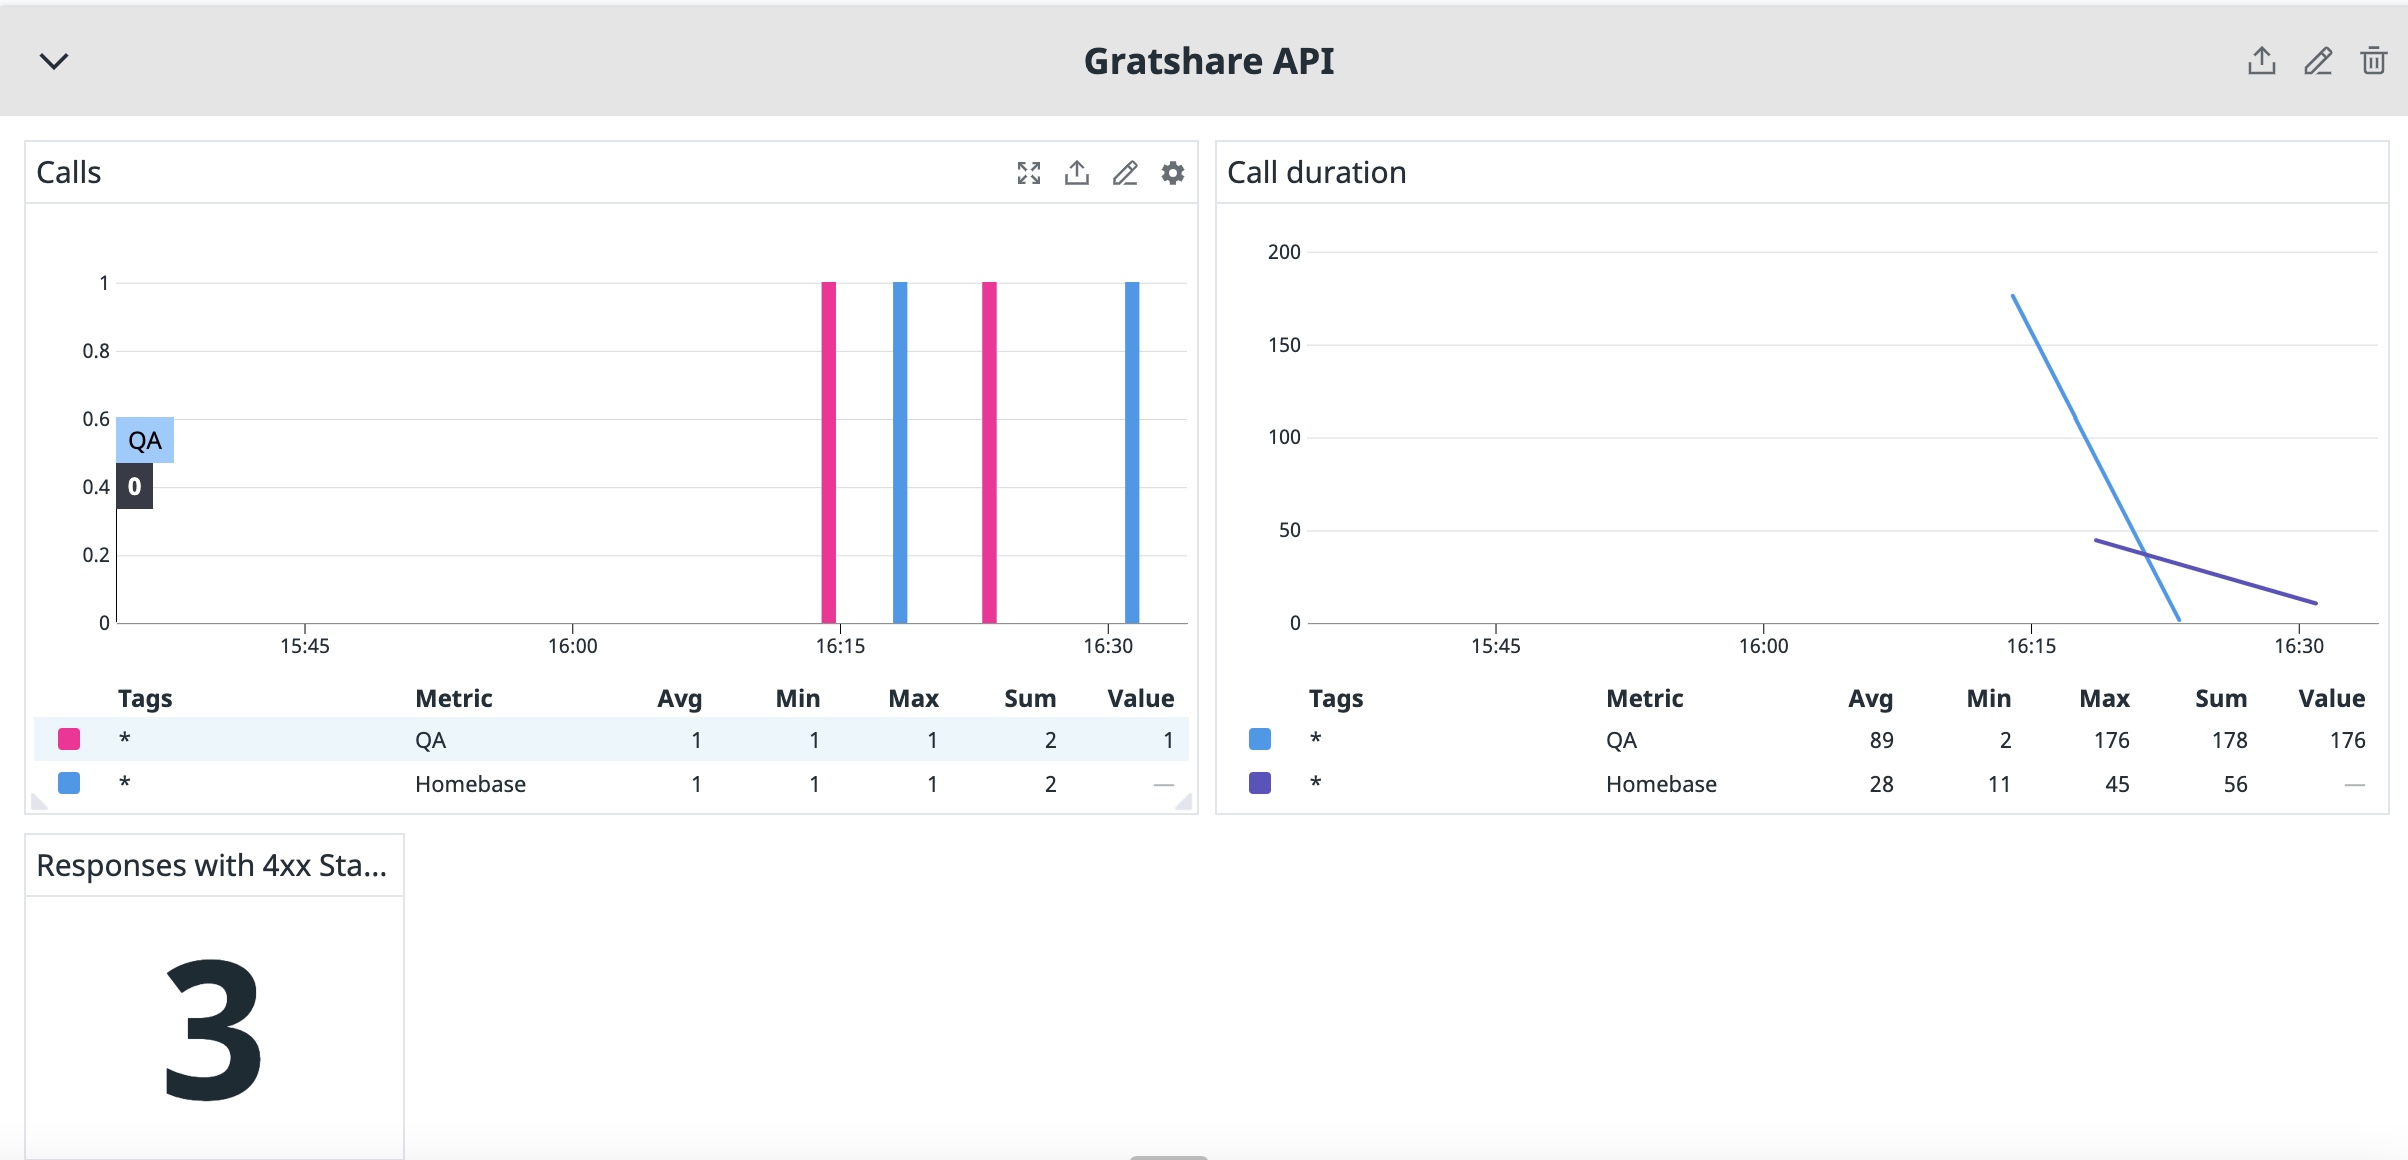Click 56 Sum value in Homebase duration row
Viewport: 2408px width, 1160px height.
[x=2236, y=784]
